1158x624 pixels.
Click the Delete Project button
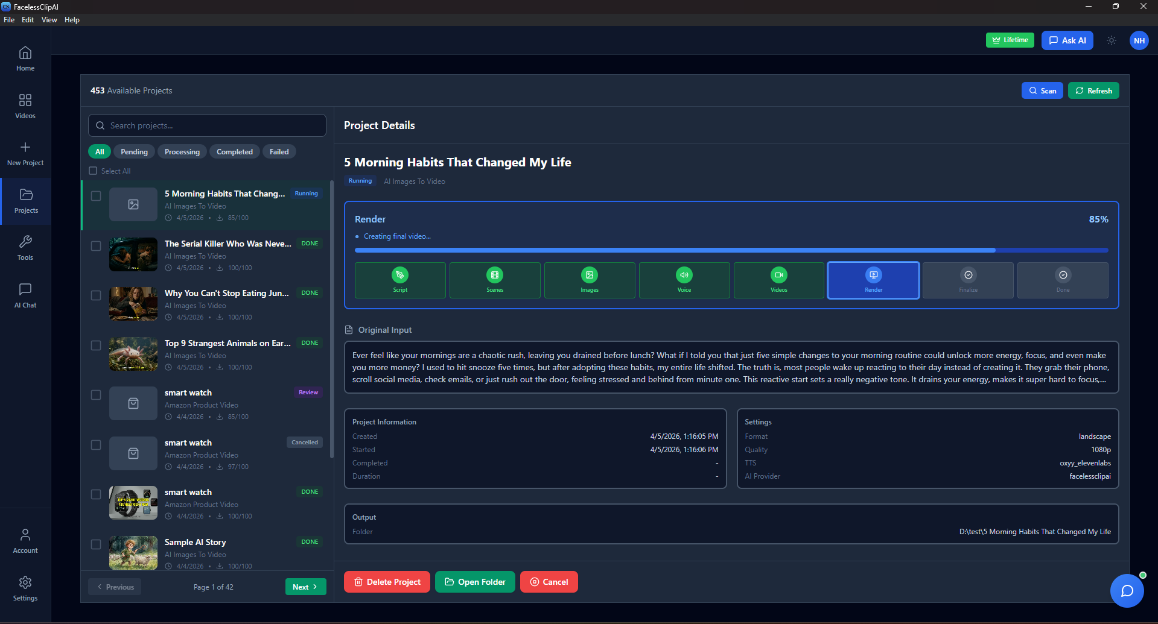click(x=387, y=582)
